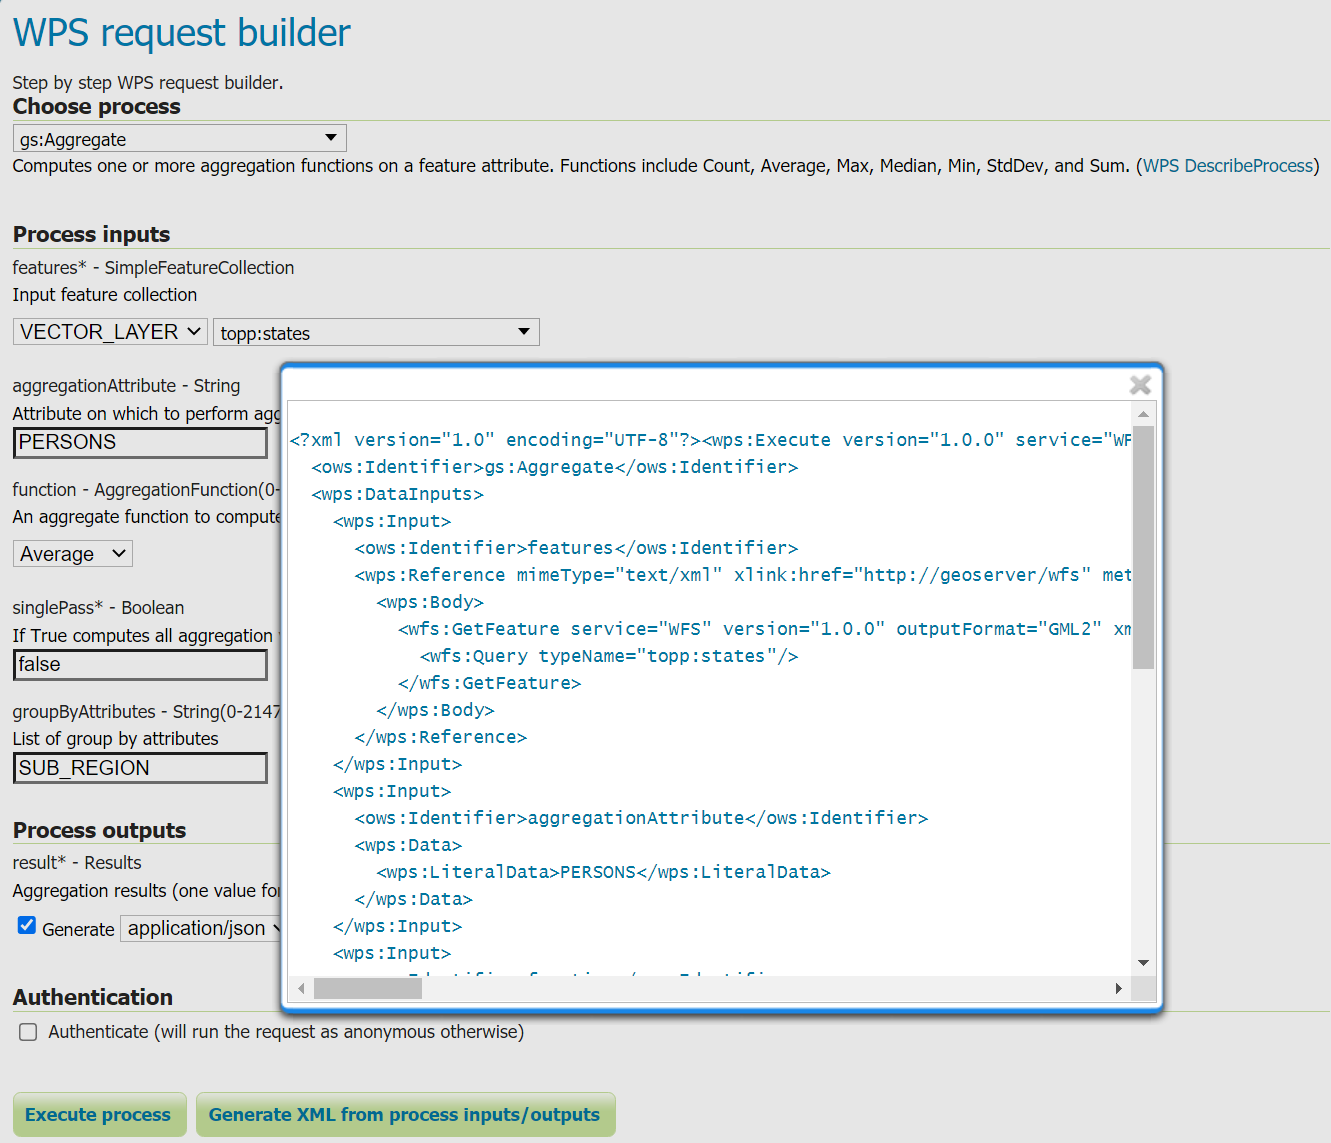The image size is (1331, 1143).
Task: Open the VECTOR_LAYER input type dropdown
Action: coord(110,332)
